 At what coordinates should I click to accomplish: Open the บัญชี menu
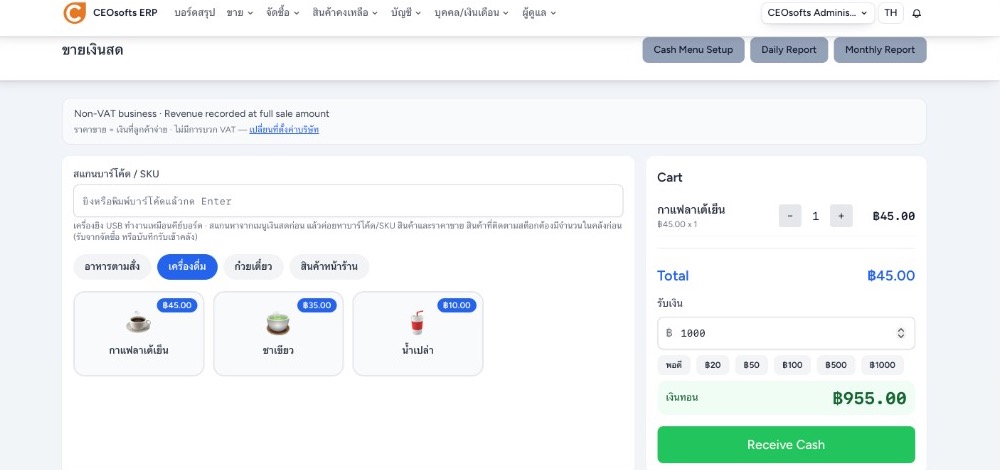click(x=406, y=13)
